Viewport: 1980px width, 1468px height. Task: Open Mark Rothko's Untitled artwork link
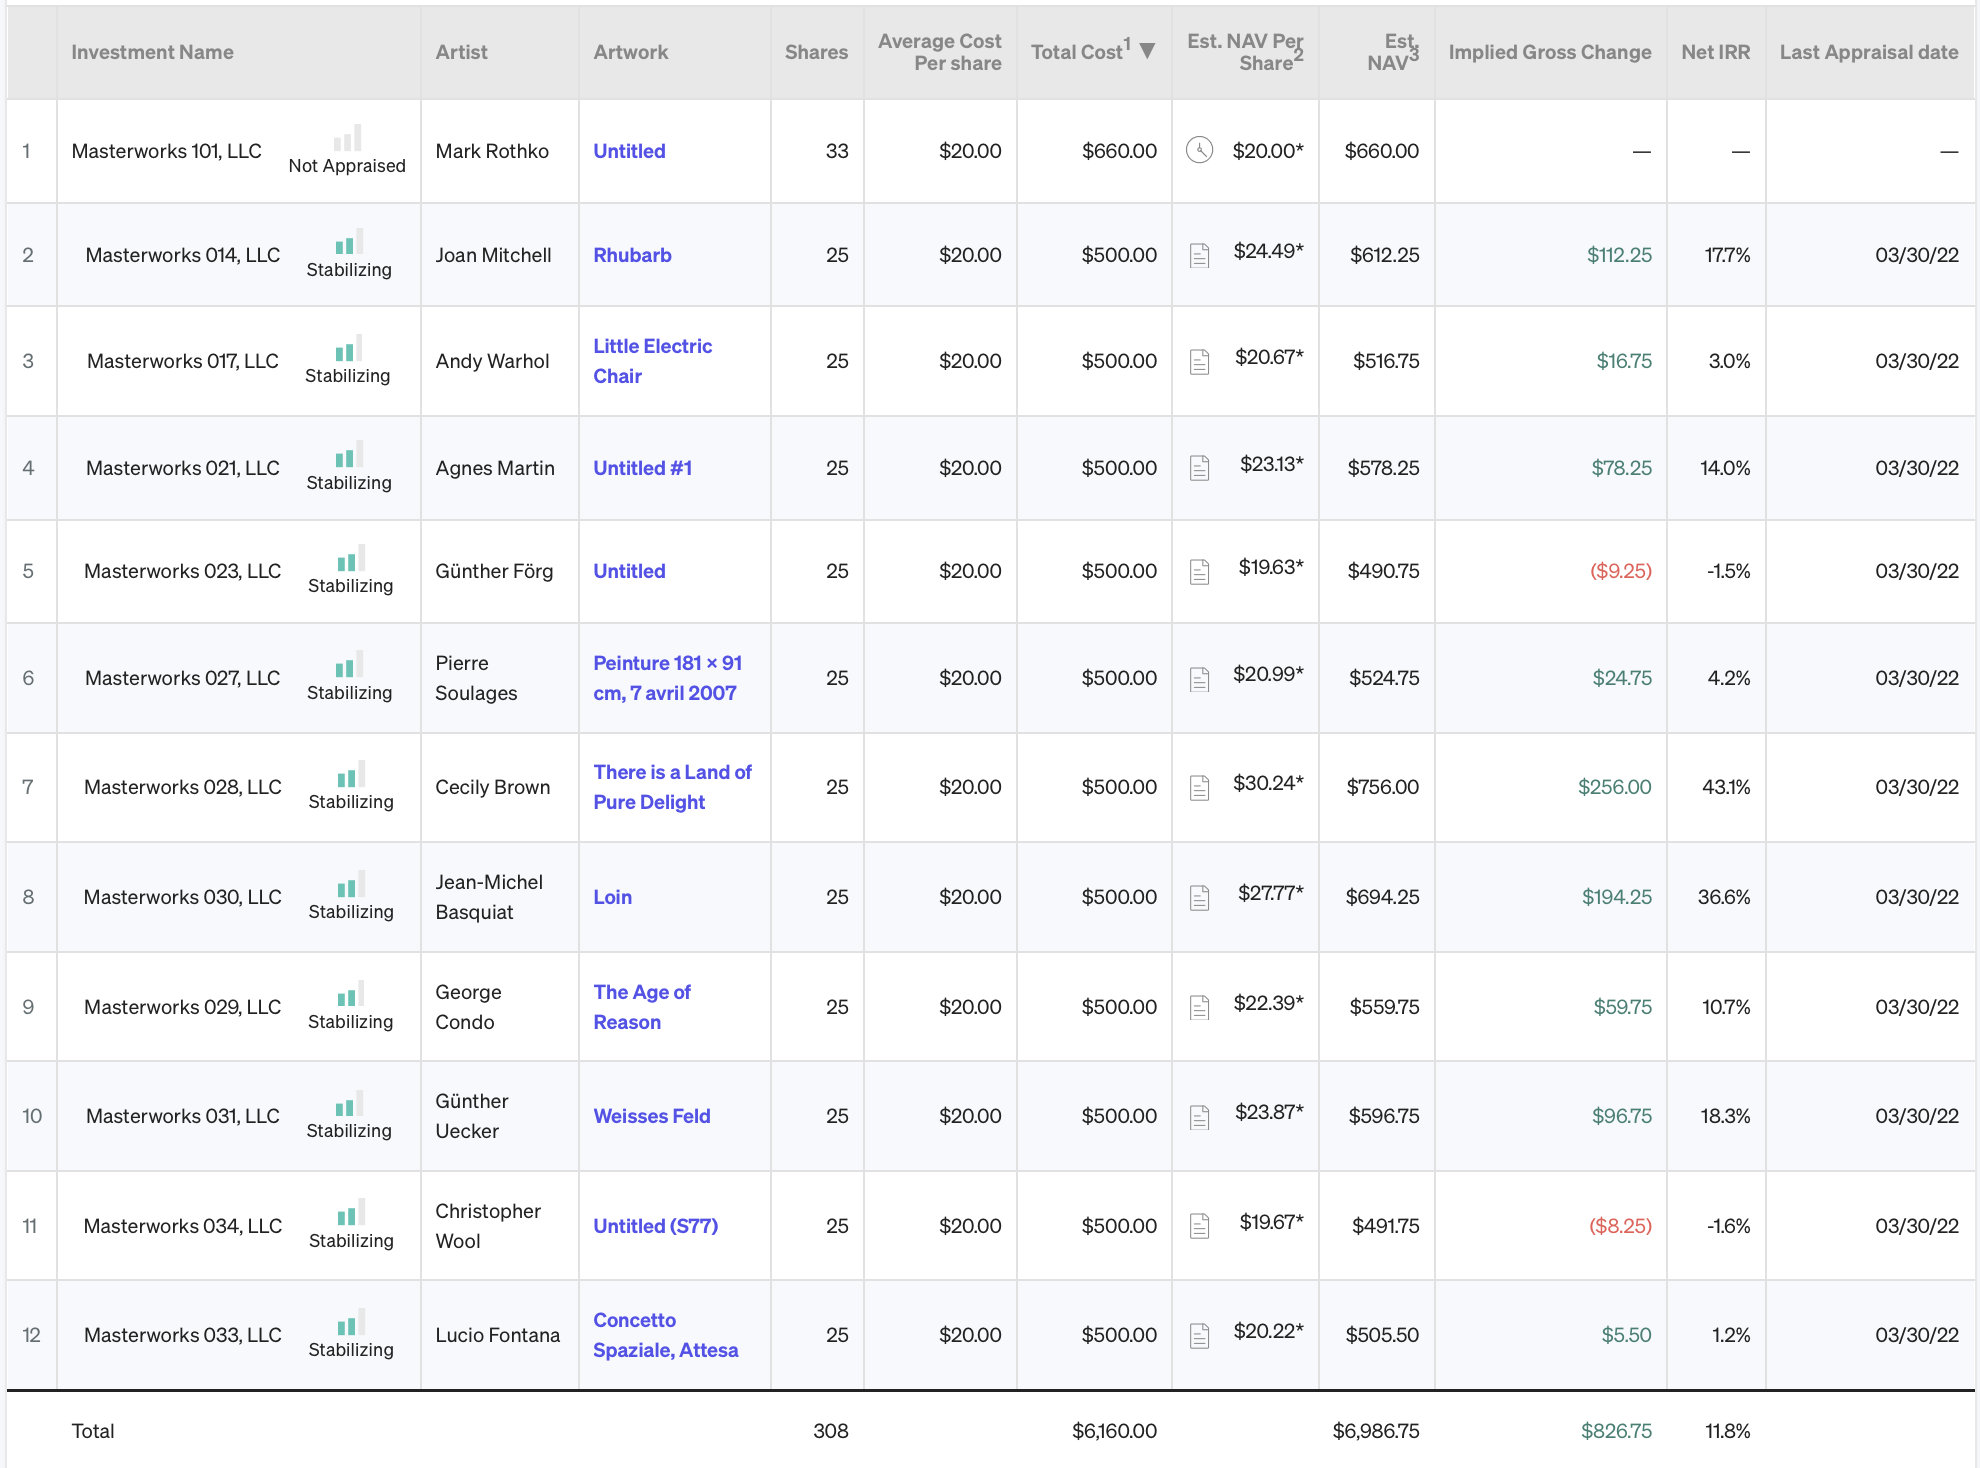click(x=629, y=151)
